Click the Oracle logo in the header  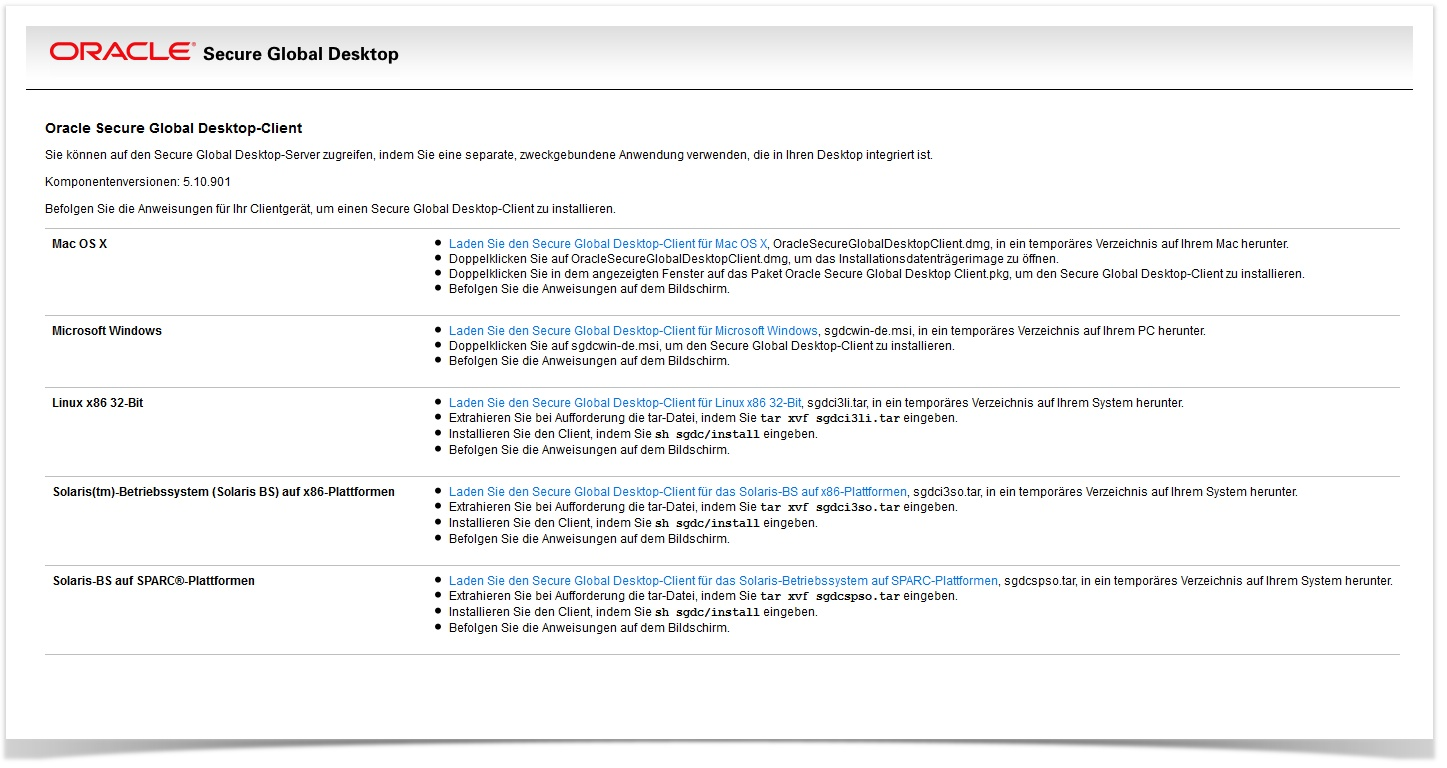pos(122,52)
